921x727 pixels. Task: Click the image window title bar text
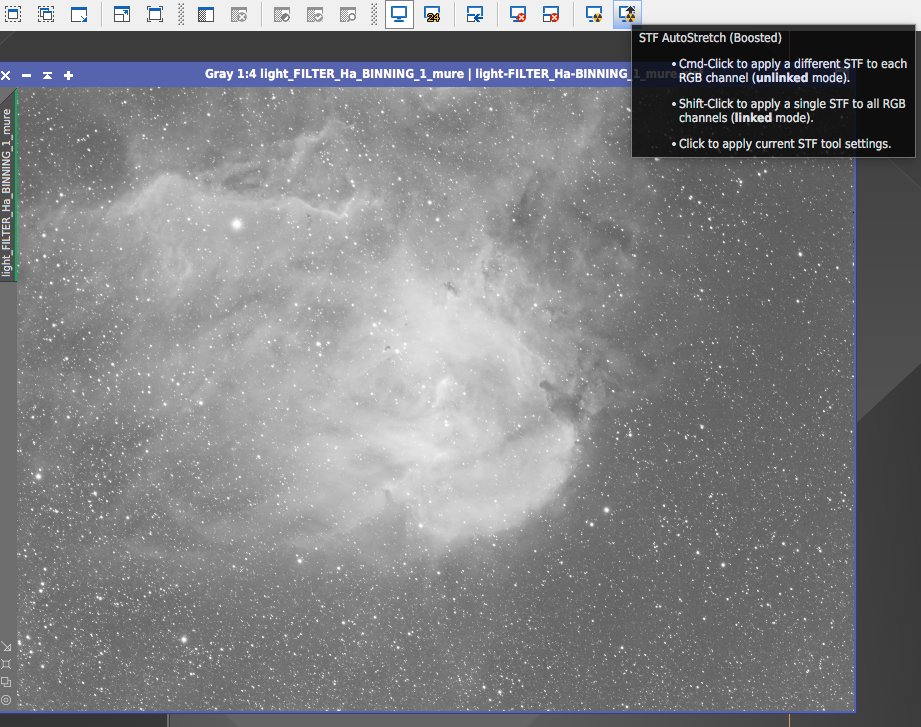(439, 74)
